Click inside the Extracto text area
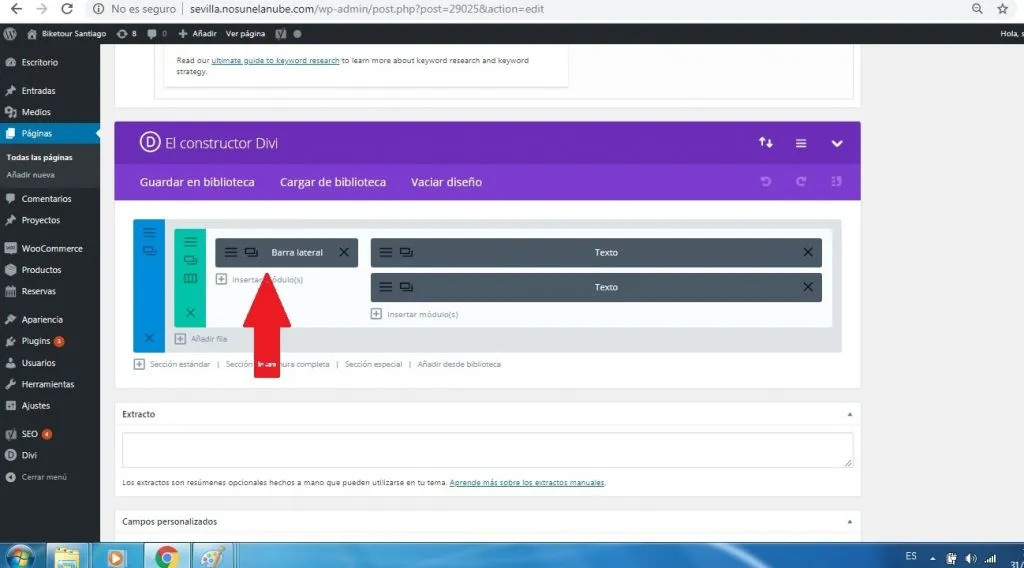Viewport: 1024px width, 568px height. point(487,450)
